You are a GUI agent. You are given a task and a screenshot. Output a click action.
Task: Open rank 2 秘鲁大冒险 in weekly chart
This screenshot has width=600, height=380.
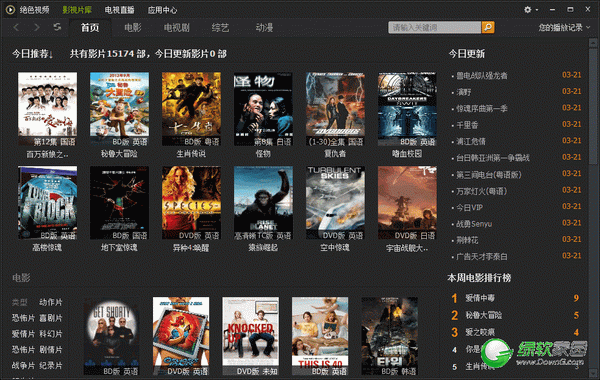[x=484, y=315]
